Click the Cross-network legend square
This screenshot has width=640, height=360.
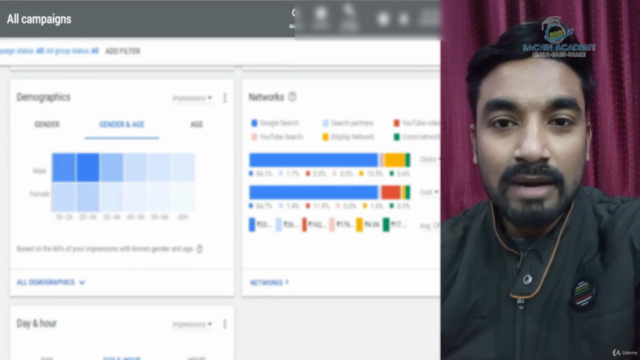point(396,137)
